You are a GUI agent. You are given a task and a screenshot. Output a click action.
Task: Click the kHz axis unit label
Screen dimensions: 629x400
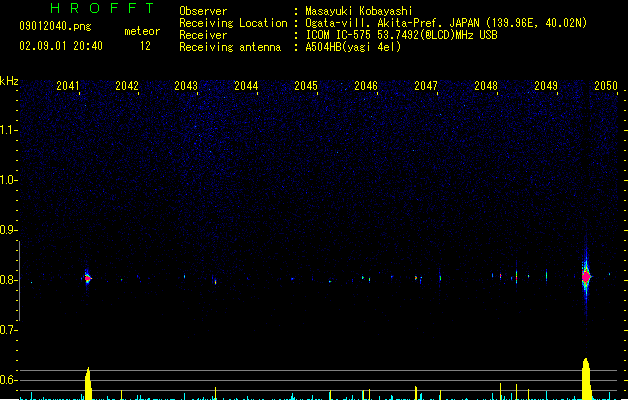click(x=9, y=81)
